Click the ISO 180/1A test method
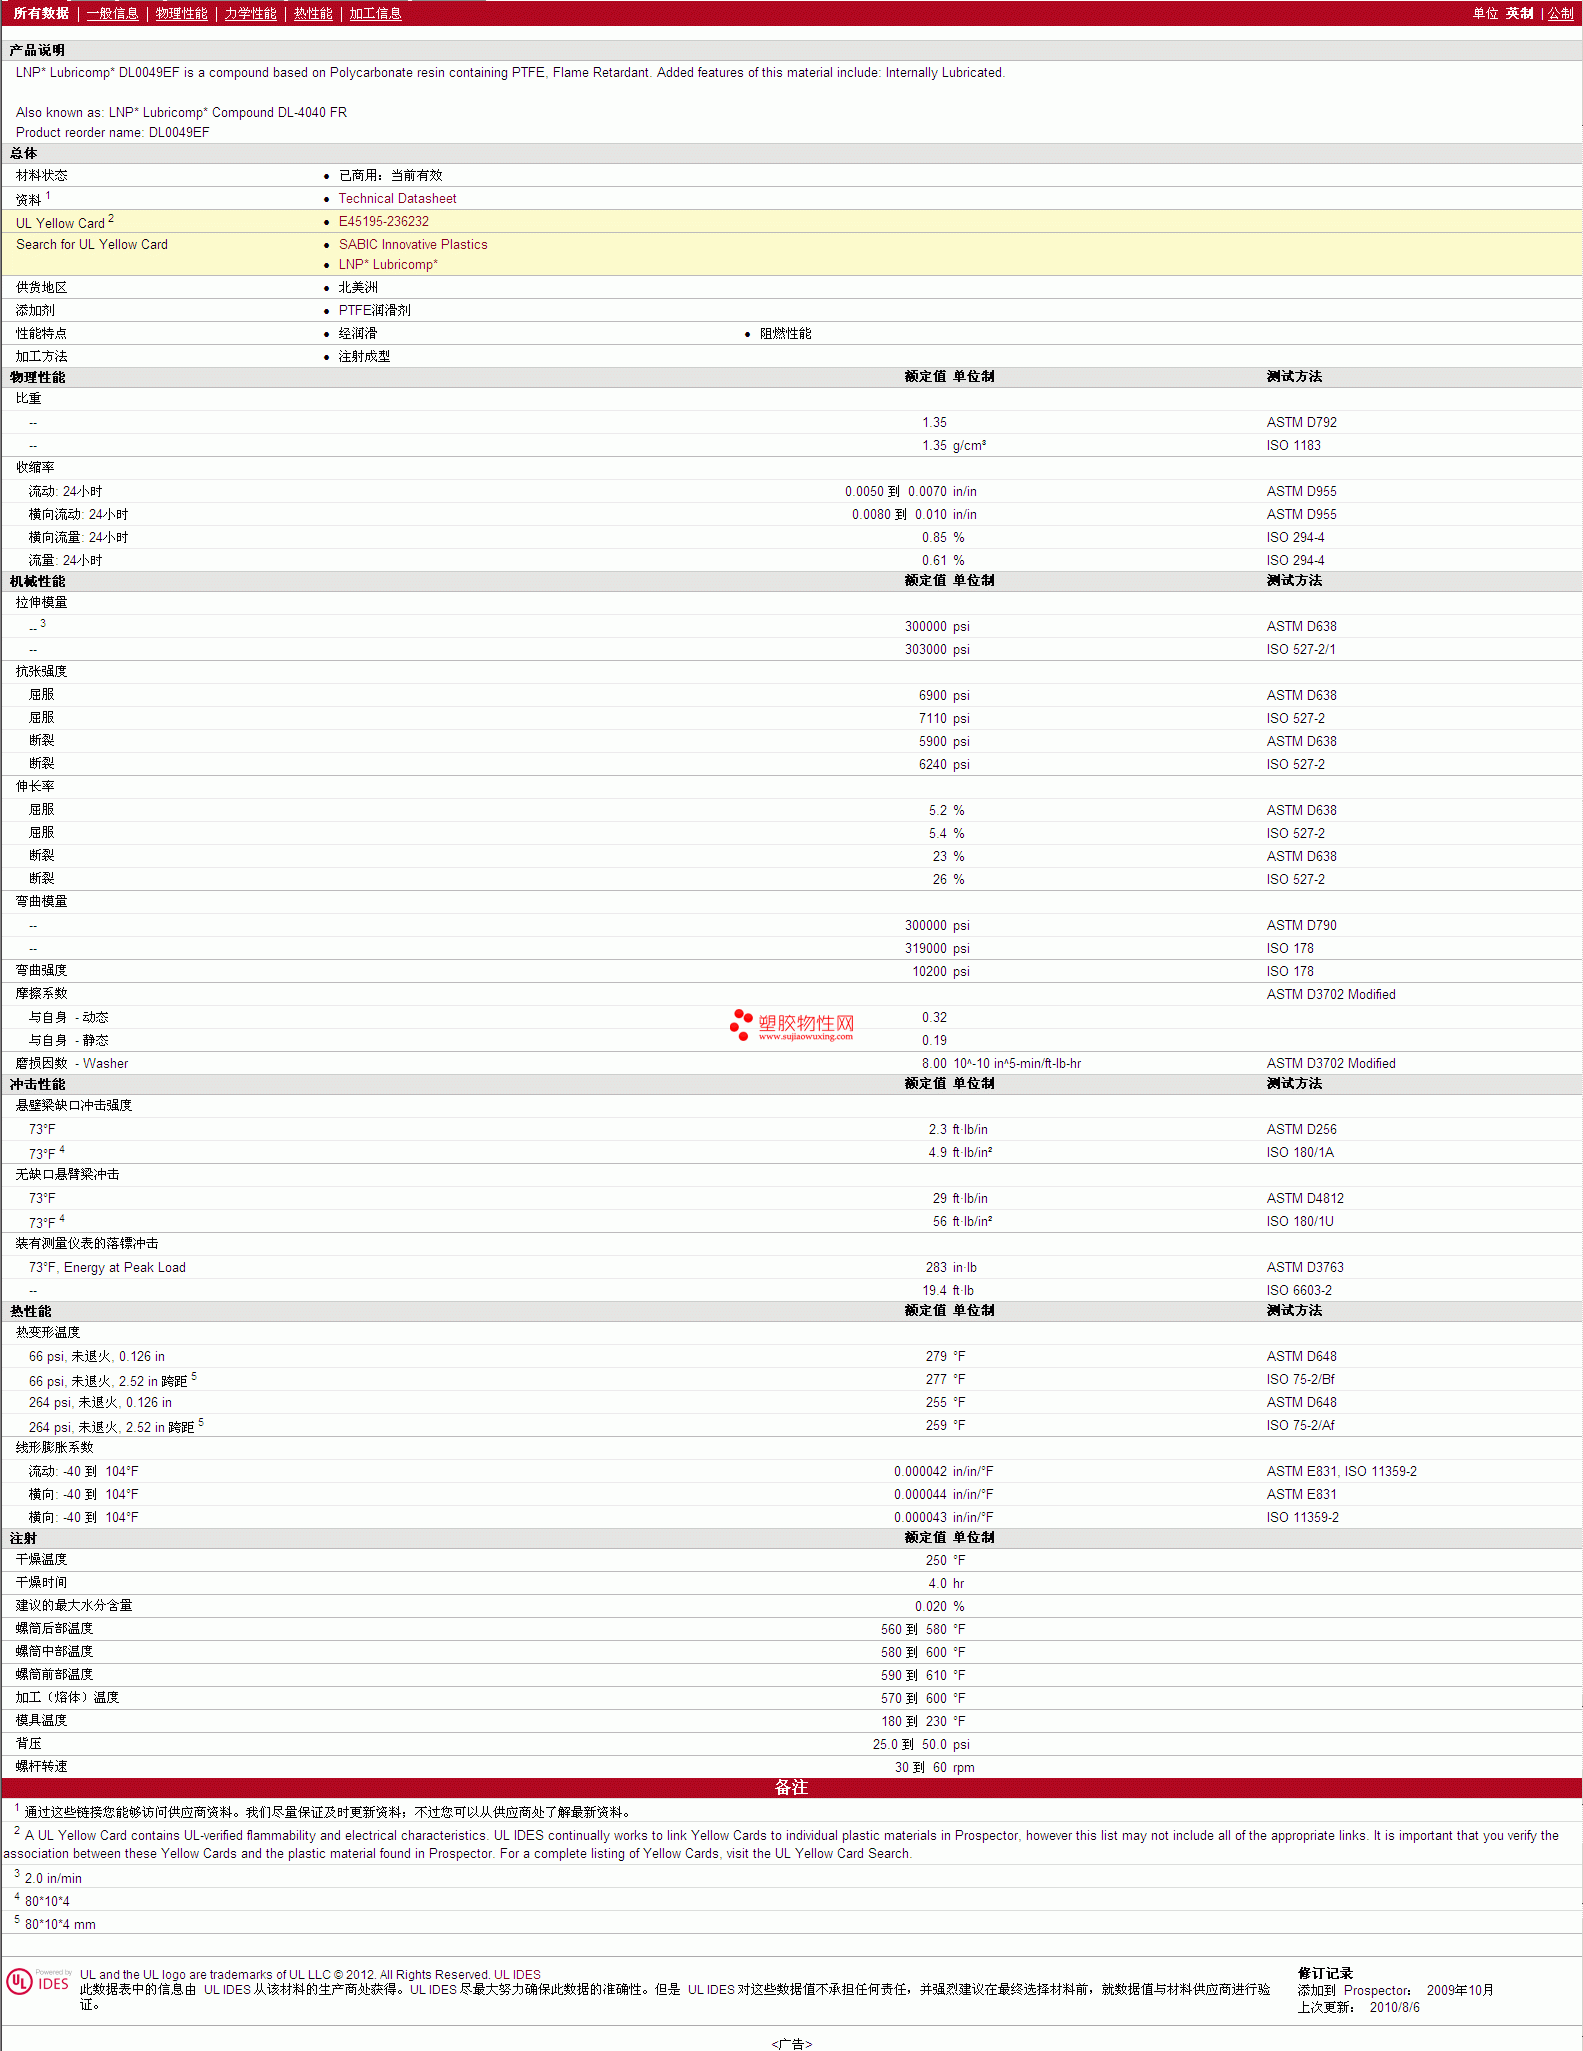The height and width of the screenshot is (2051, 1583). coord(1300,1153)
